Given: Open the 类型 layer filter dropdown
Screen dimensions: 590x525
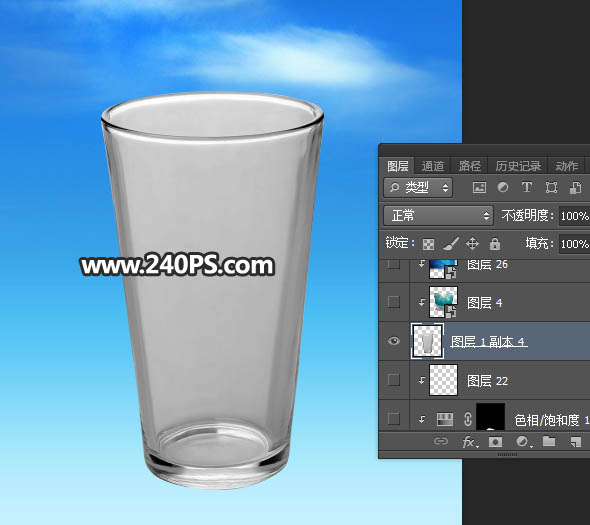Looking at the screenshot, I should point(418,187).
